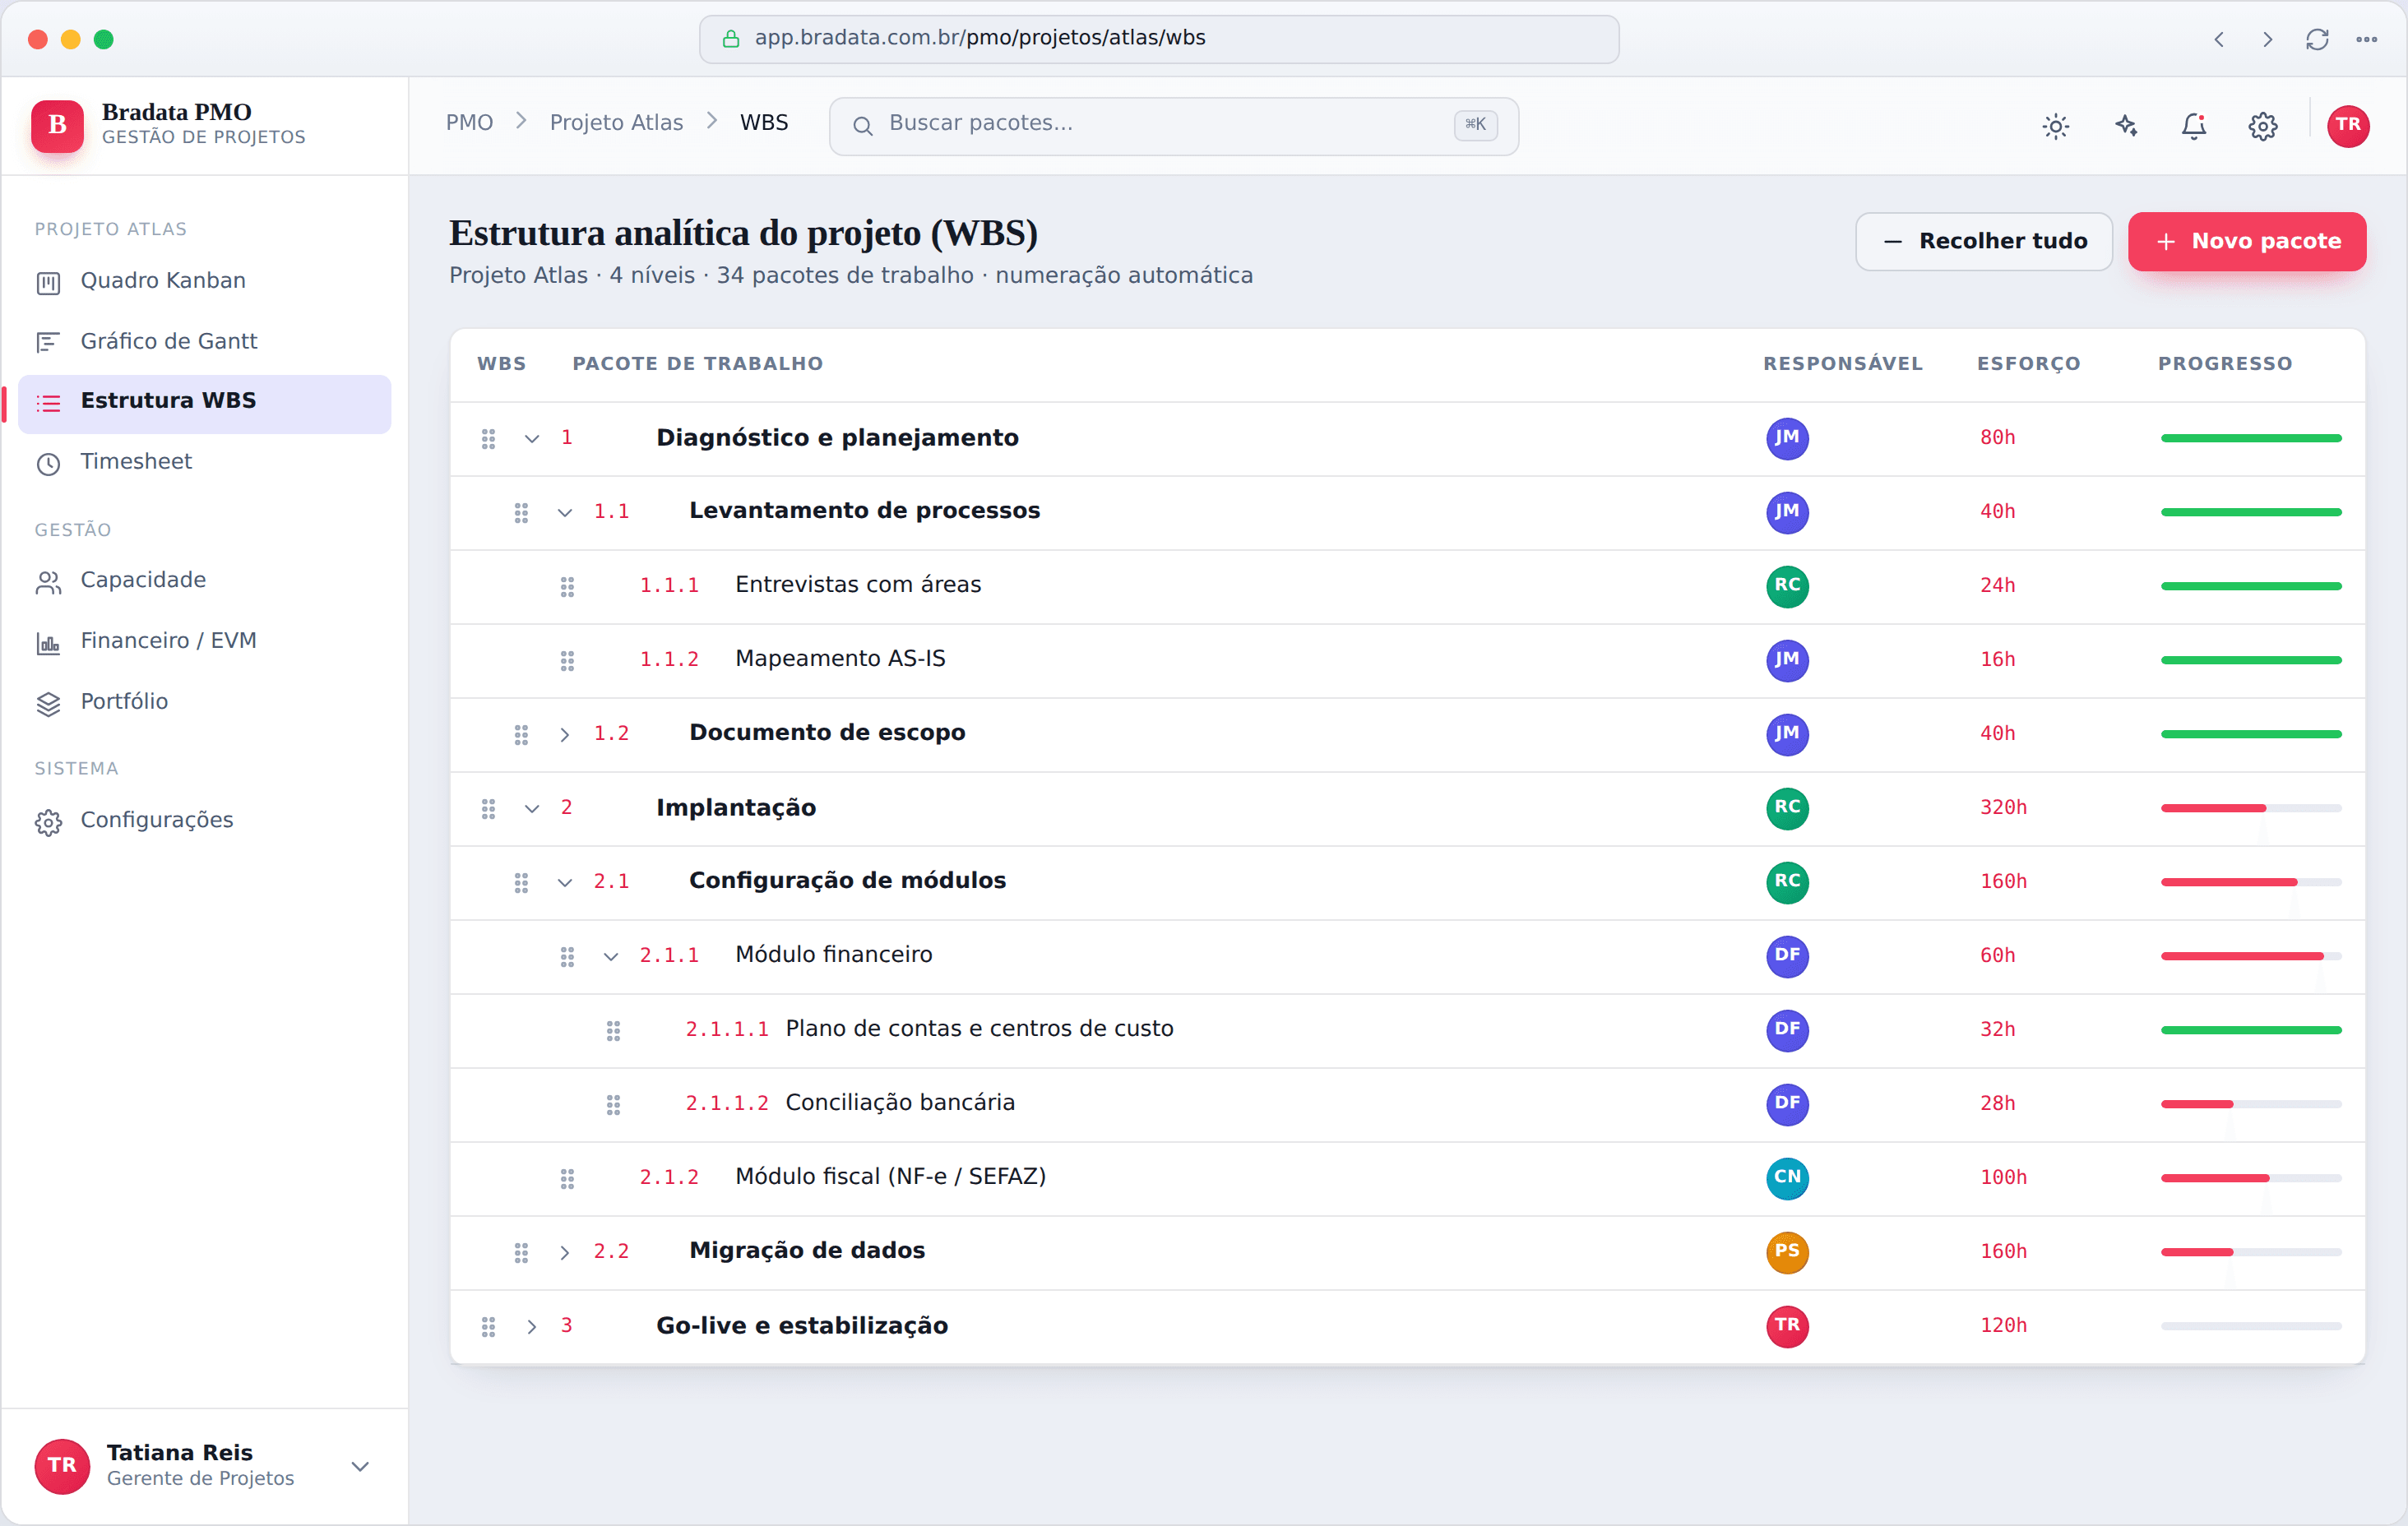2408x1526 pixels.
Task: Navigate to Capacidade
Action: click(205, 581)
